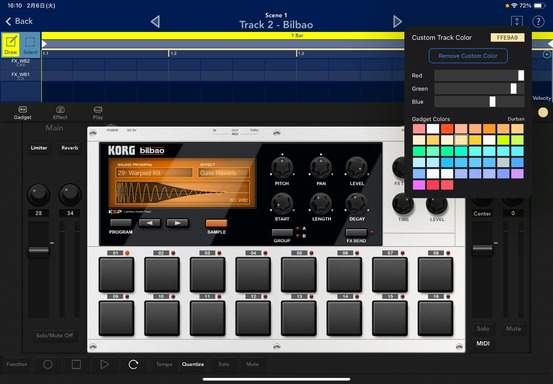Click the track volume fader handle
553x384 pixels.
482,248
